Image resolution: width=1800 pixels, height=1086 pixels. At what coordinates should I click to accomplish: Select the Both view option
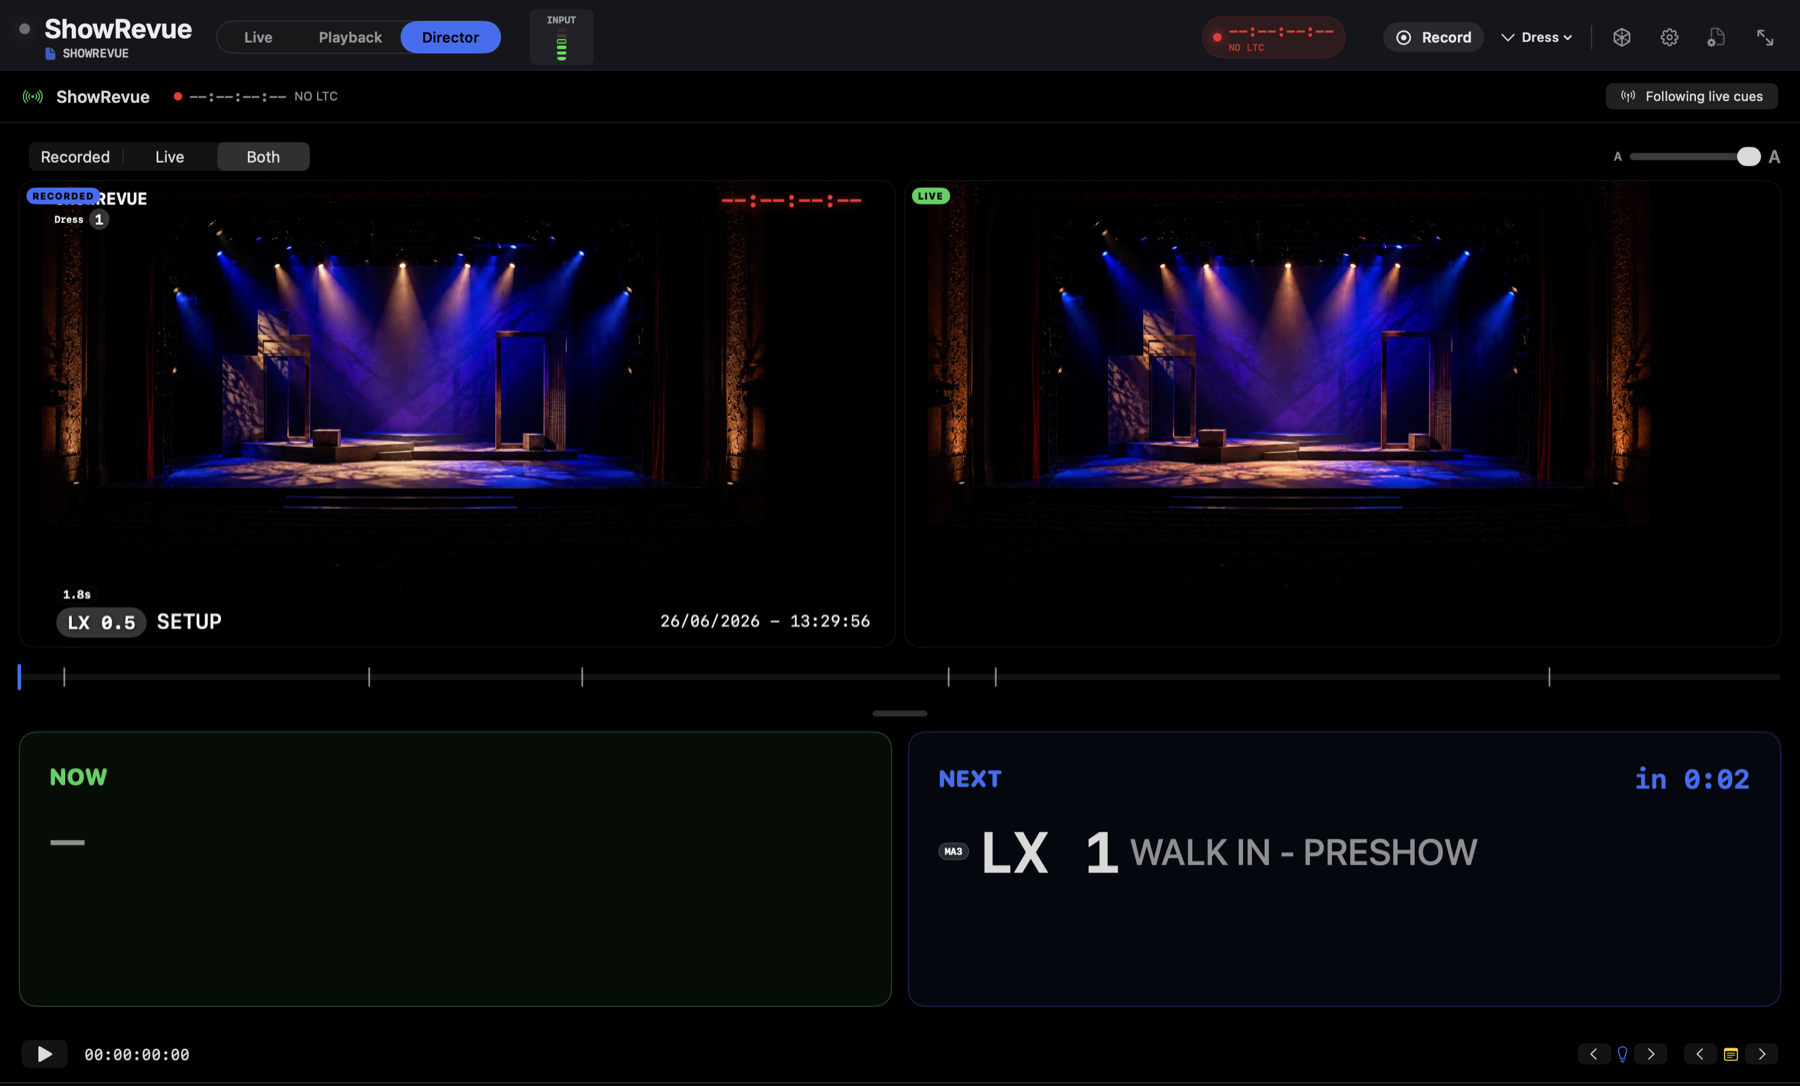coord(263,157)
